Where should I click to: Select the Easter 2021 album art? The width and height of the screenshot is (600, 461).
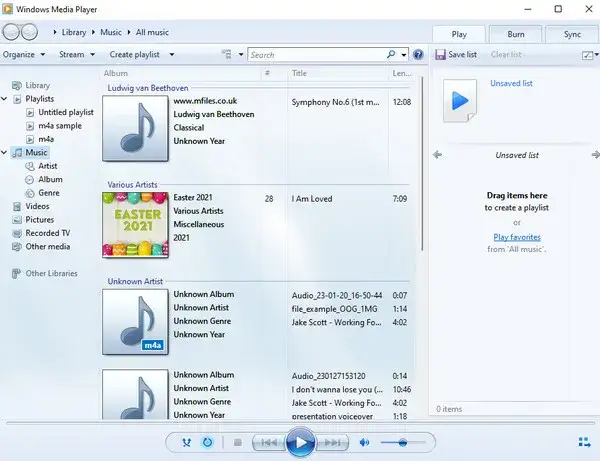[135, 225]
